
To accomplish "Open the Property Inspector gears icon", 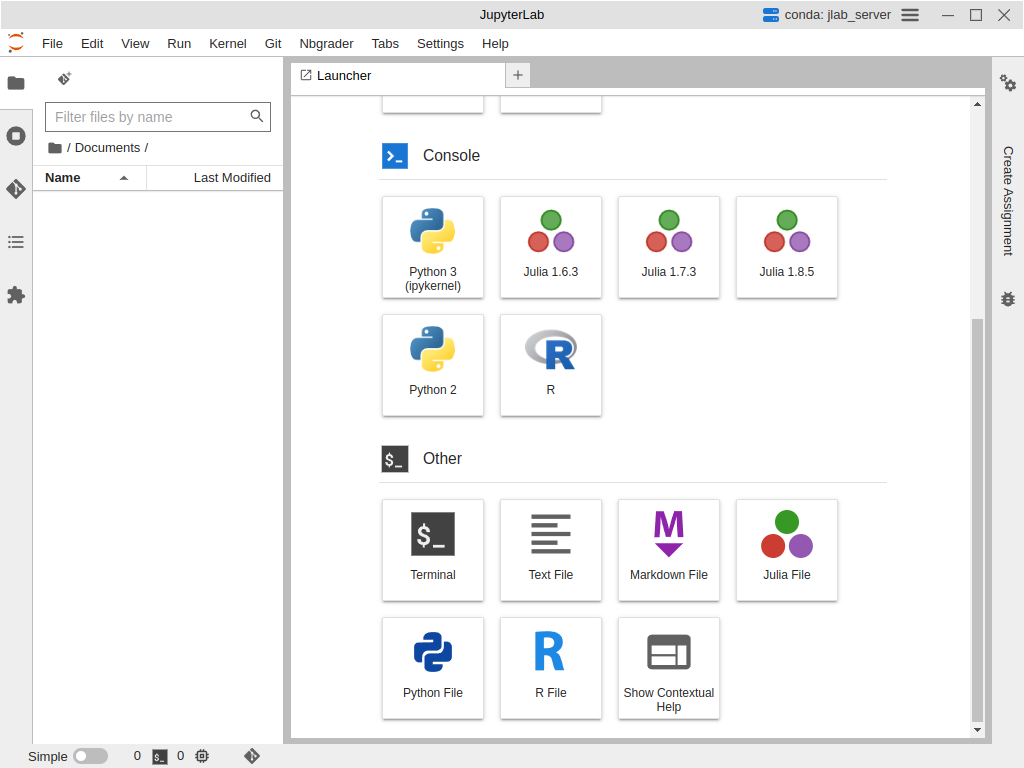I will point(1008,83).
